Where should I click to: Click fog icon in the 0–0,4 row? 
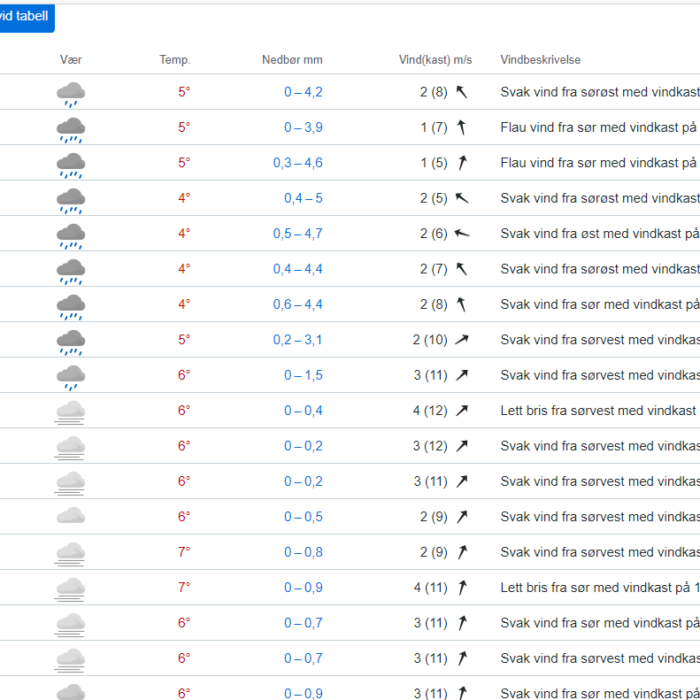click(x=71, y=412)
